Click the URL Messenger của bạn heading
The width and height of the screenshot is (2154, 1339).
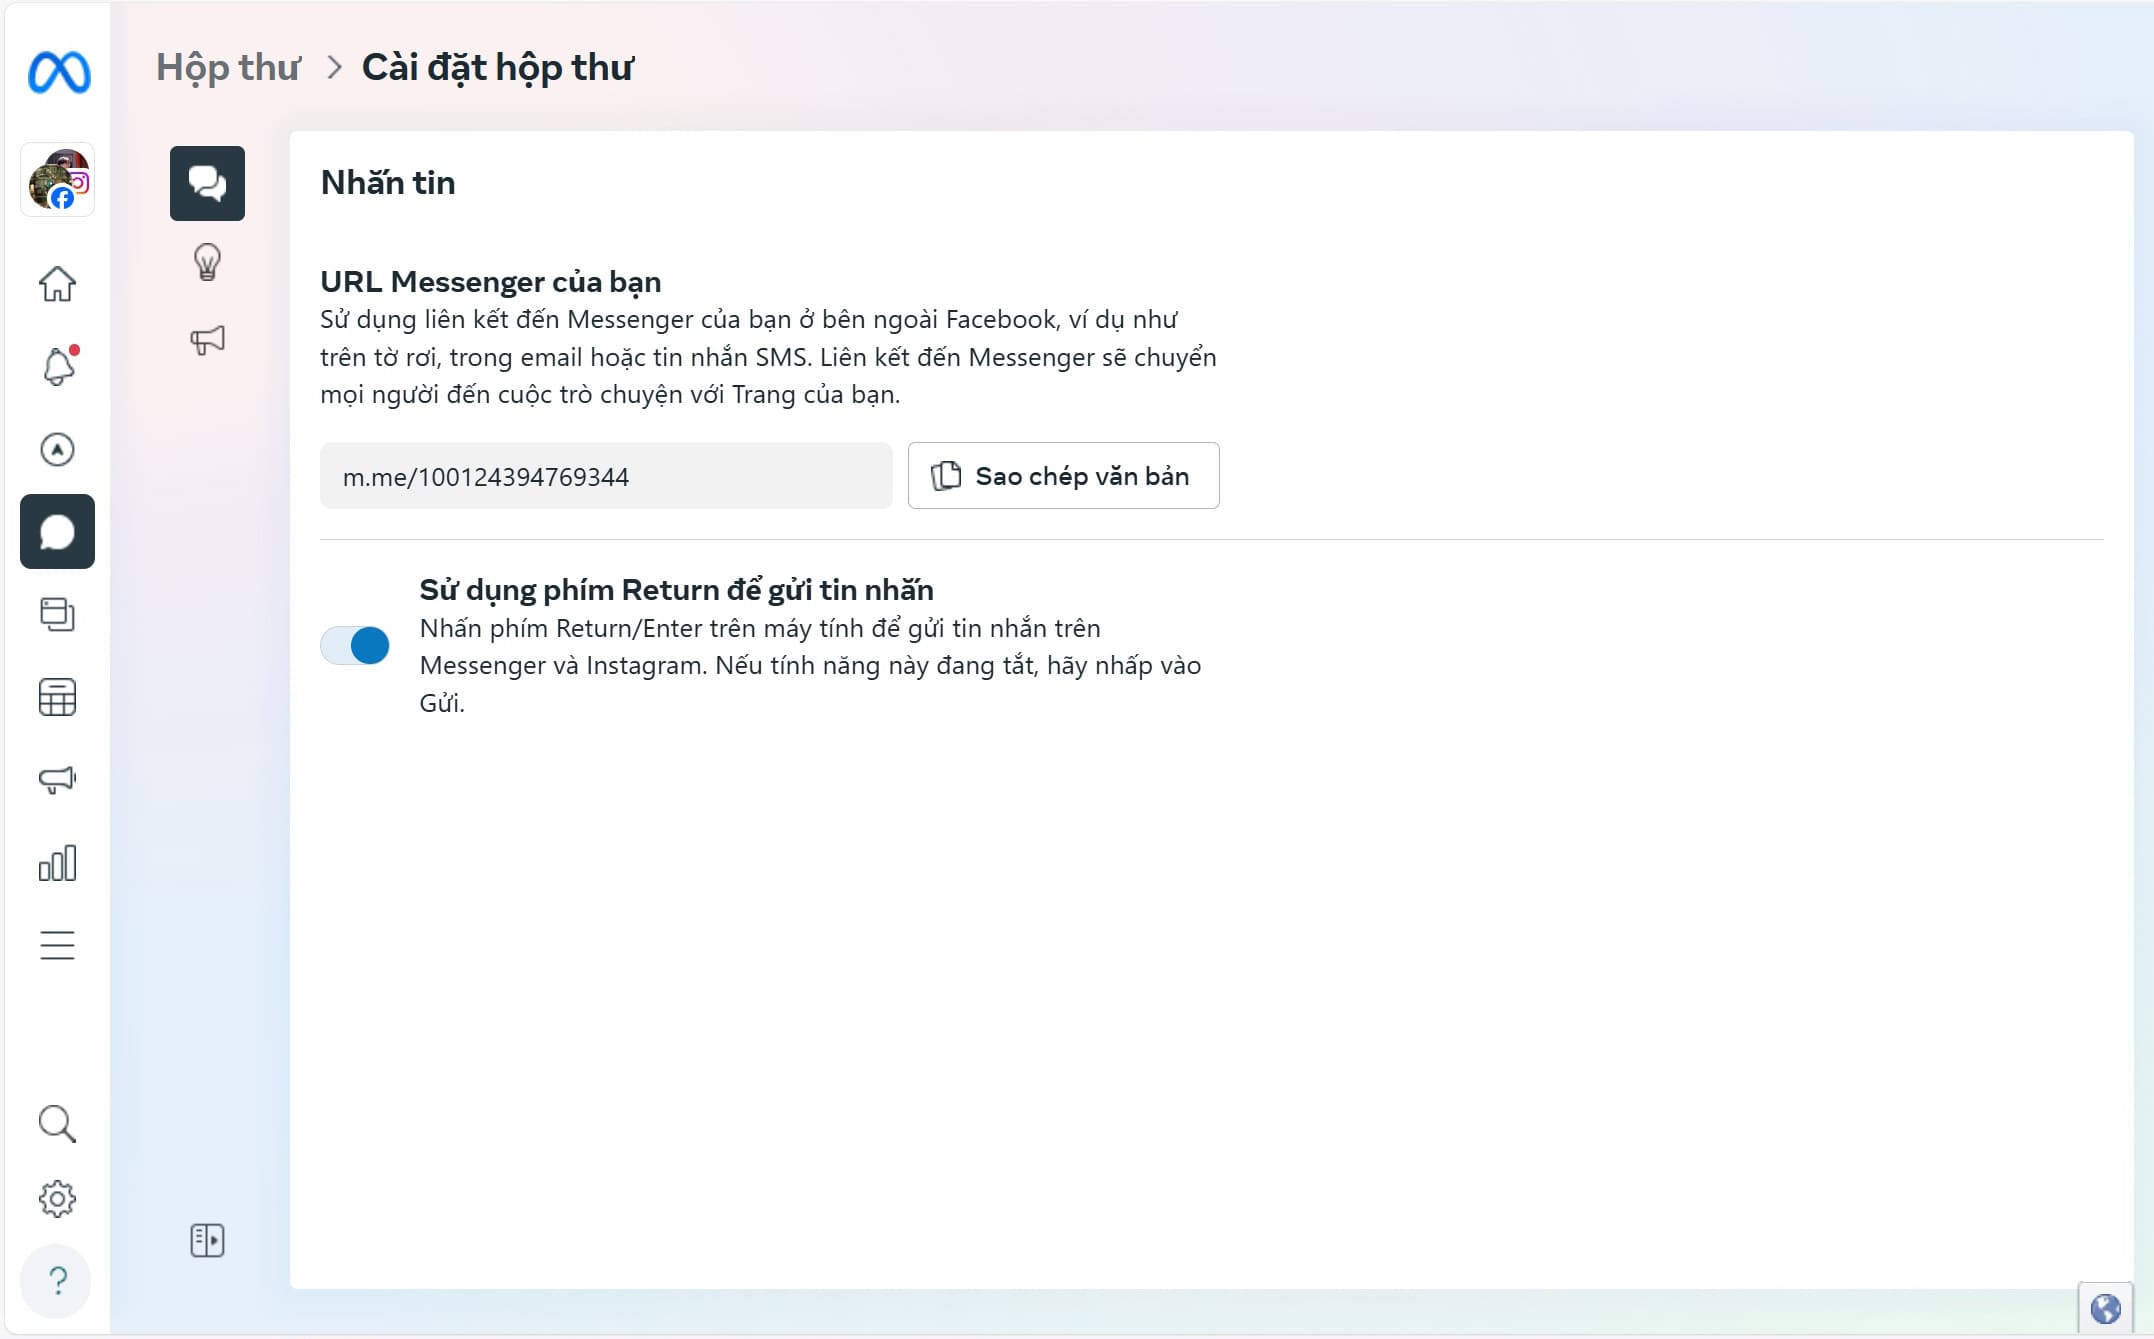point(490,282)
